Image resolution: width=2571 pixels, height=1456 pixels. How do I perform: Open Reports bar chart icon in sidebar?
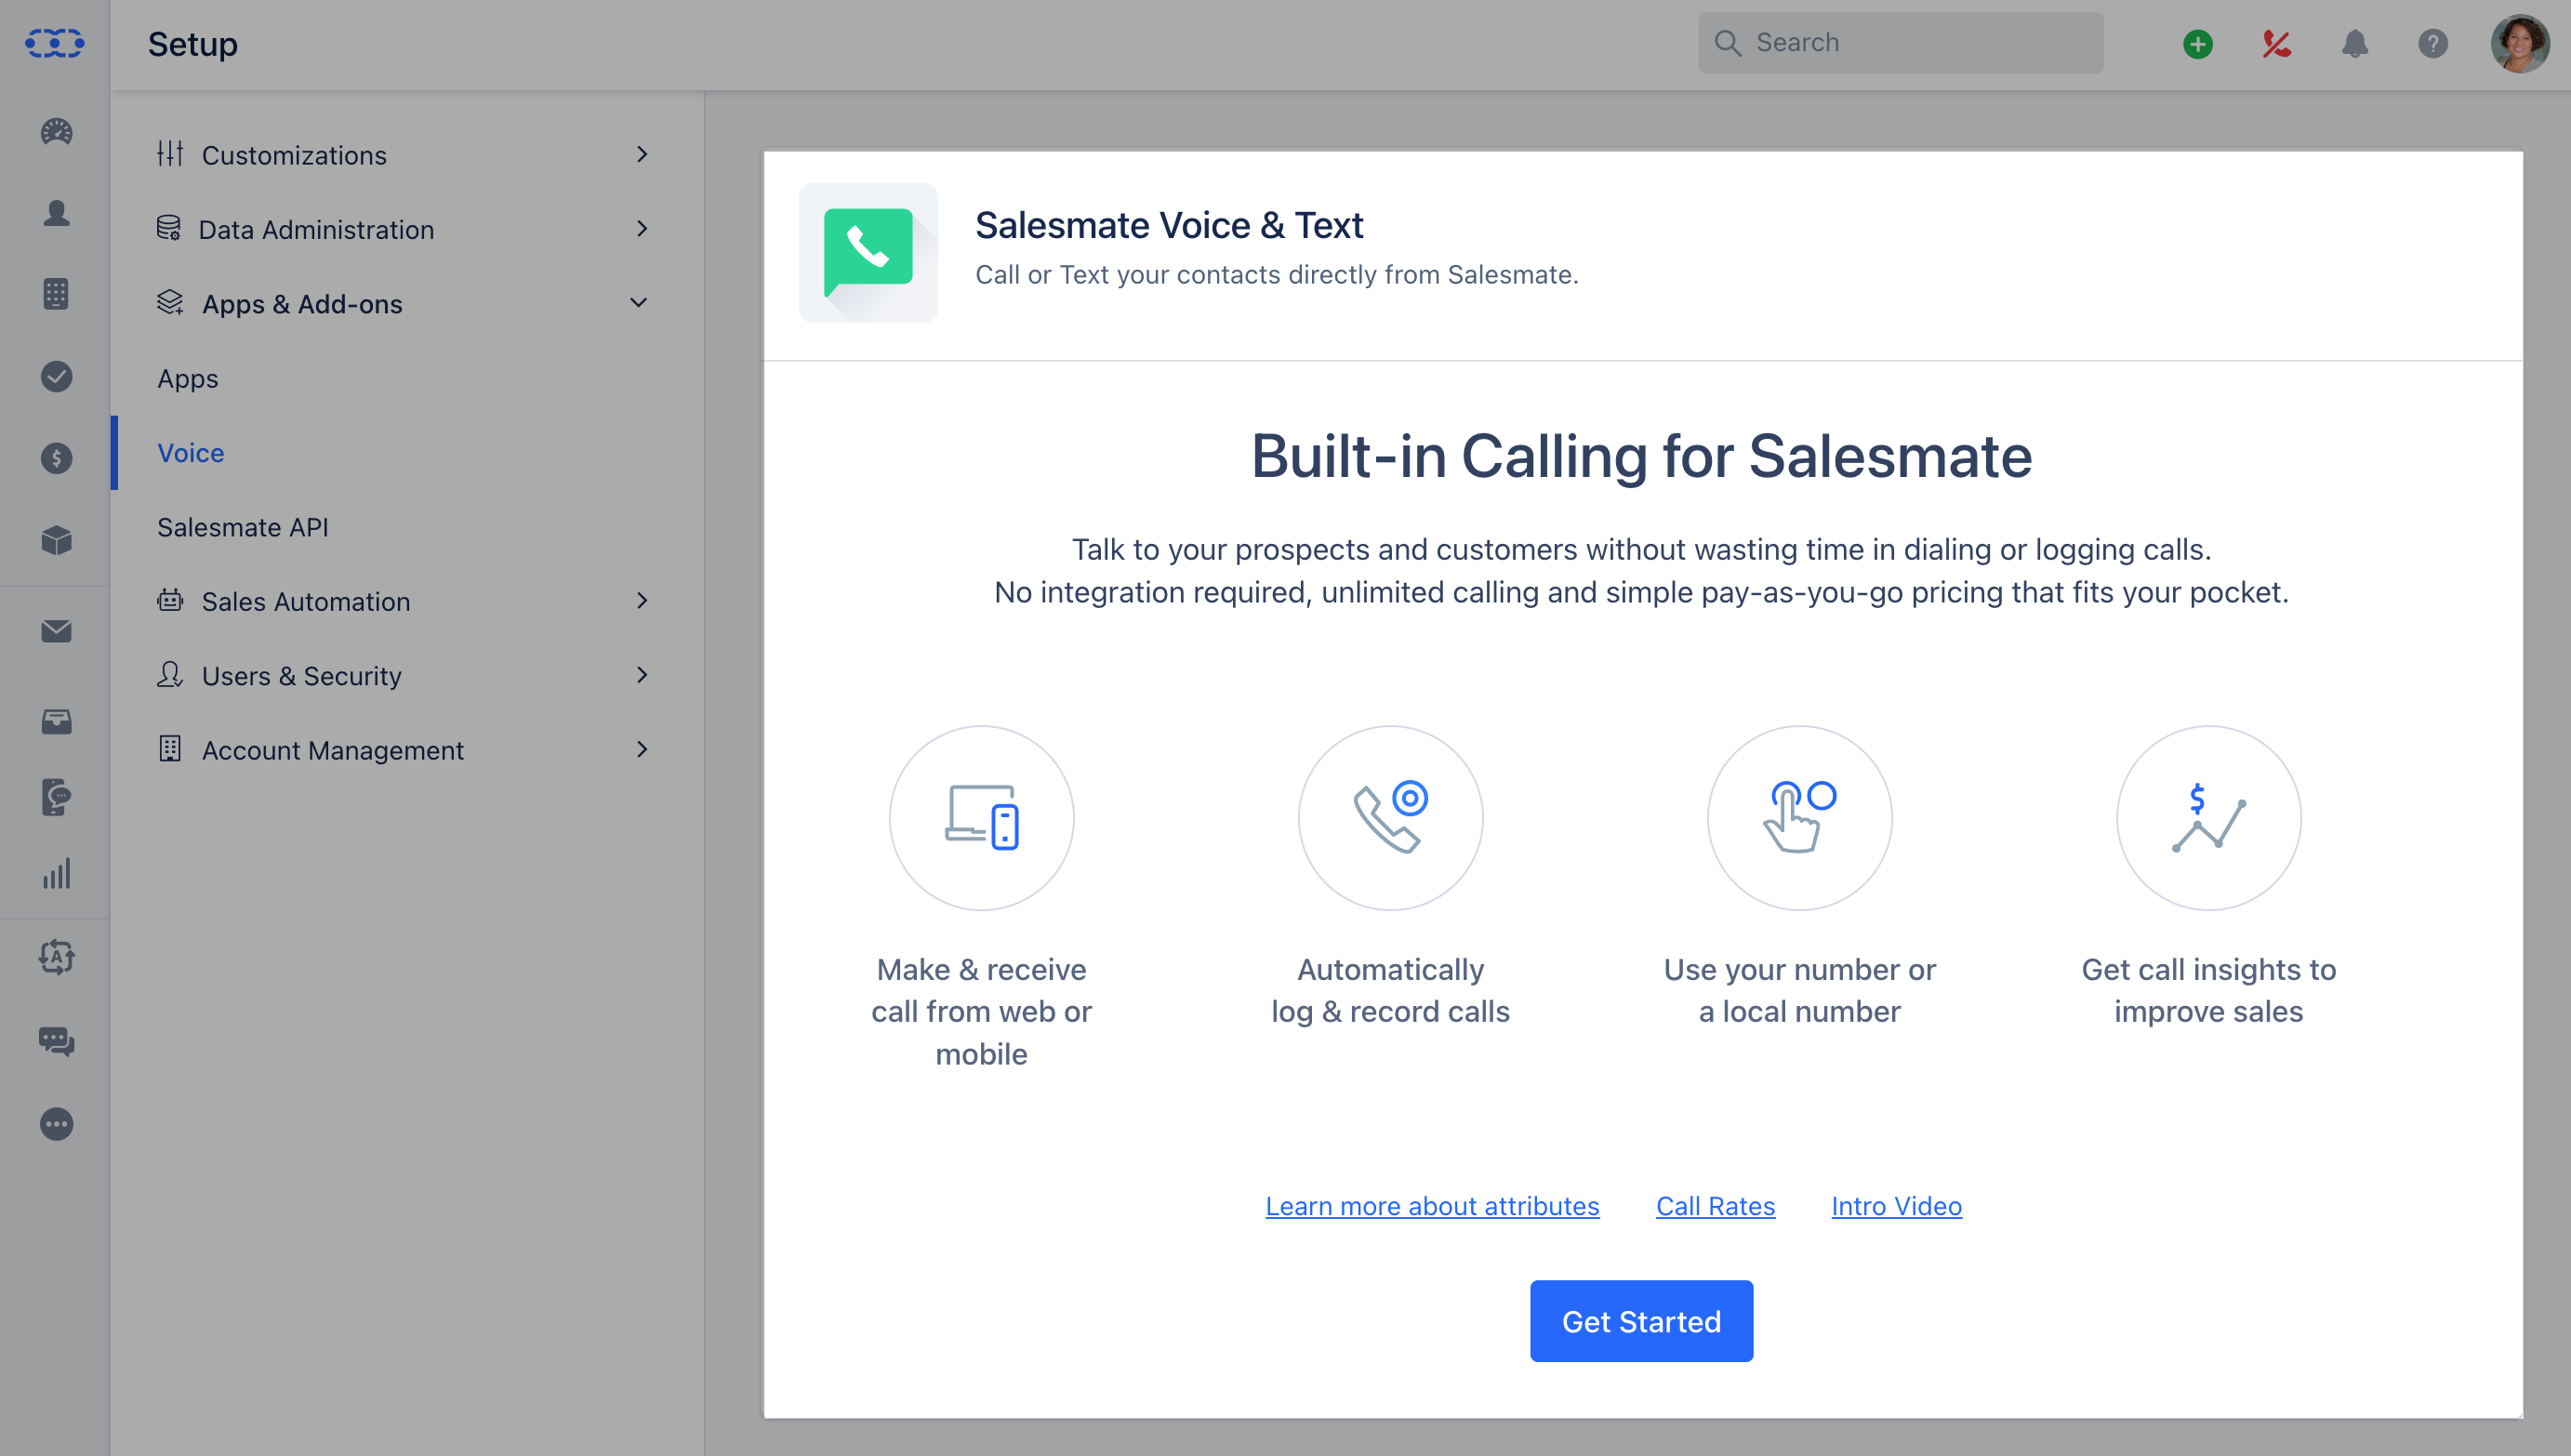(x=56, y=873)
